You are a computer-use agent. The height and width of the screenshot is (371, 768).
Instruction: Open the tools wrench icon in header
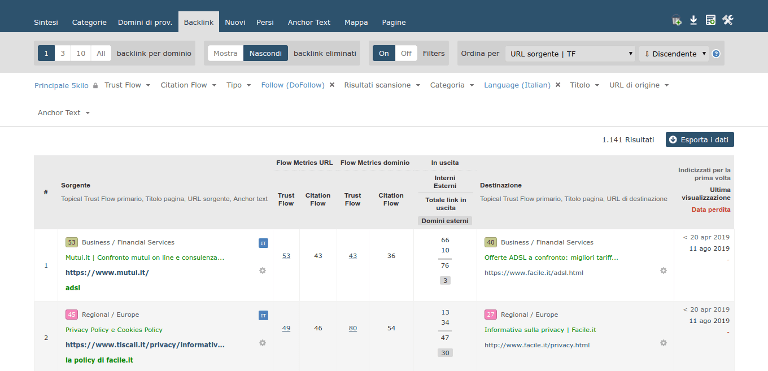727,20
